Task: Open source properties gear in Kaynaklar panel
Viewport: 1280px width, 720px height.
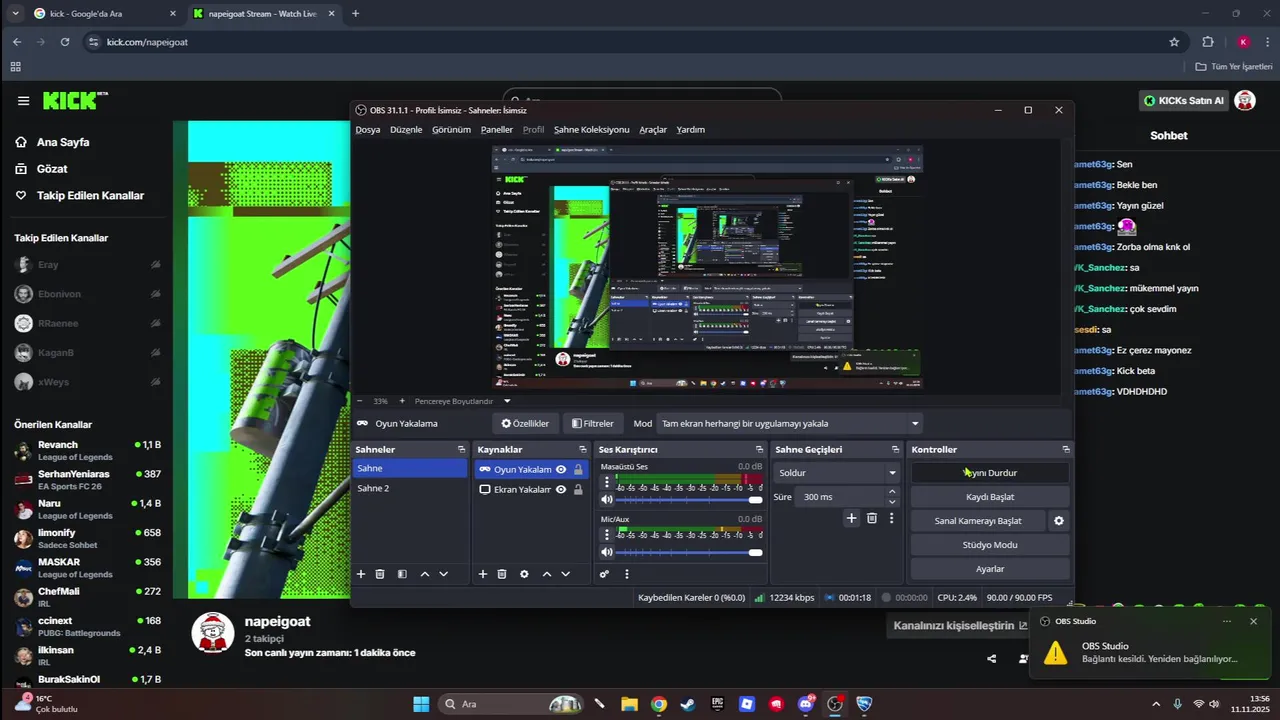Action: [x=524, y=574]
